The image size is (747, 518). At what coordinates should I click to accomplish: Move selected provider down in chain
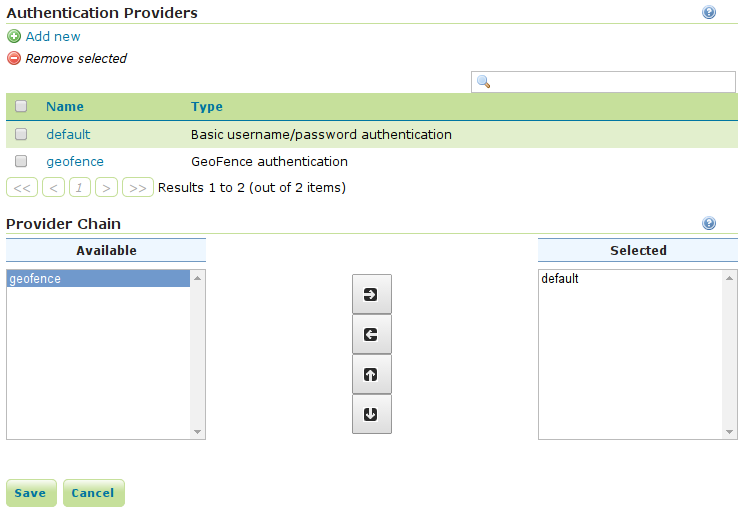[371, 415]
